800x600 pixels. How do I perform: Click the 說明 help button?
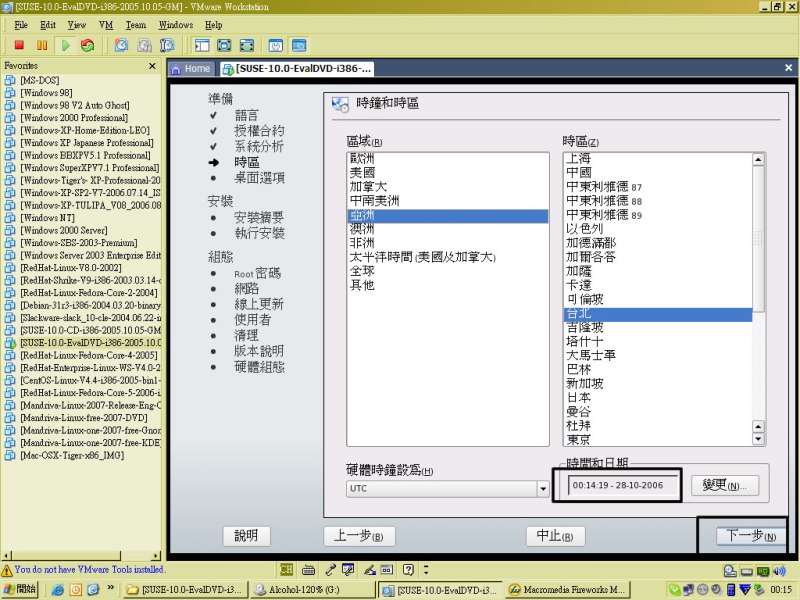click(246, 536)
